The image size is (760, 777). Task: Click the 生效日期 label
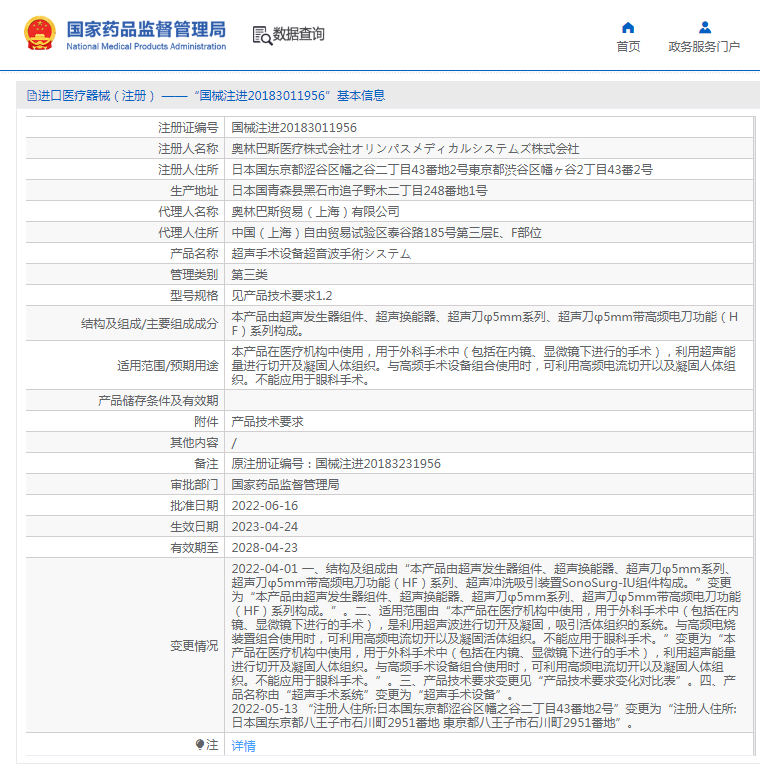[194, 527]
